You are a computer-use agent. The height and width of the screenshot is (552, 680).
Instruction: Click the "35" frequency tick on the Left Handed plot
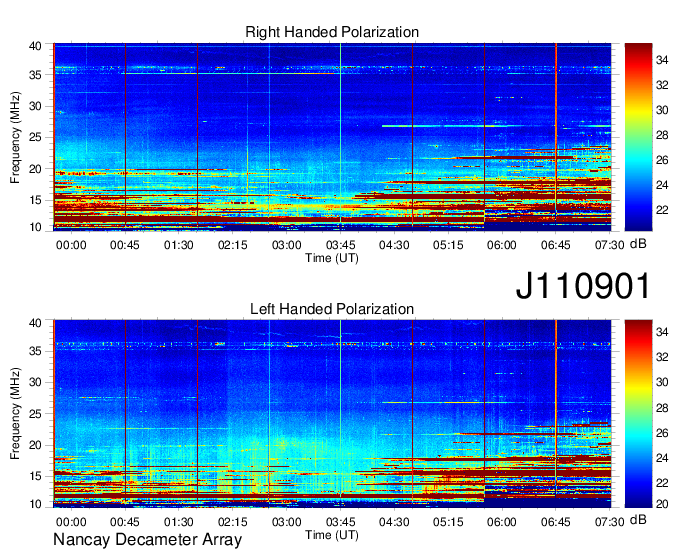tap(35, 351)
